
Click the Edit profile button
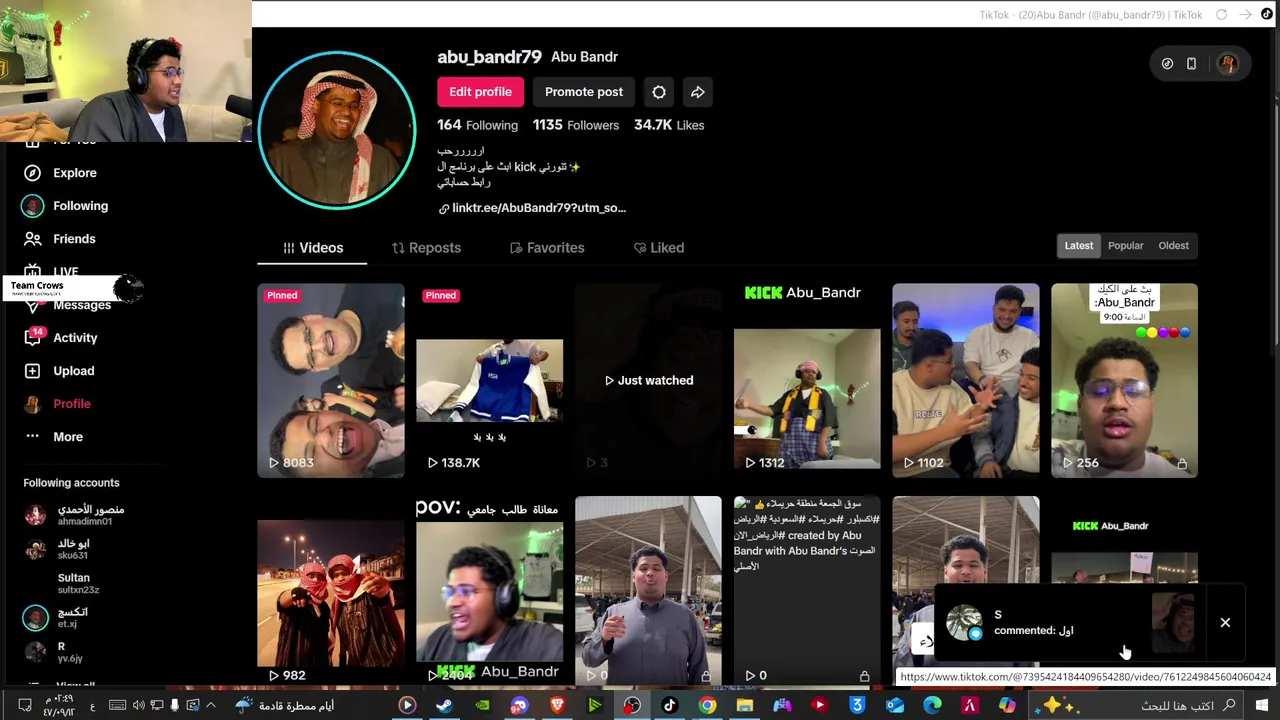[480, 92]
